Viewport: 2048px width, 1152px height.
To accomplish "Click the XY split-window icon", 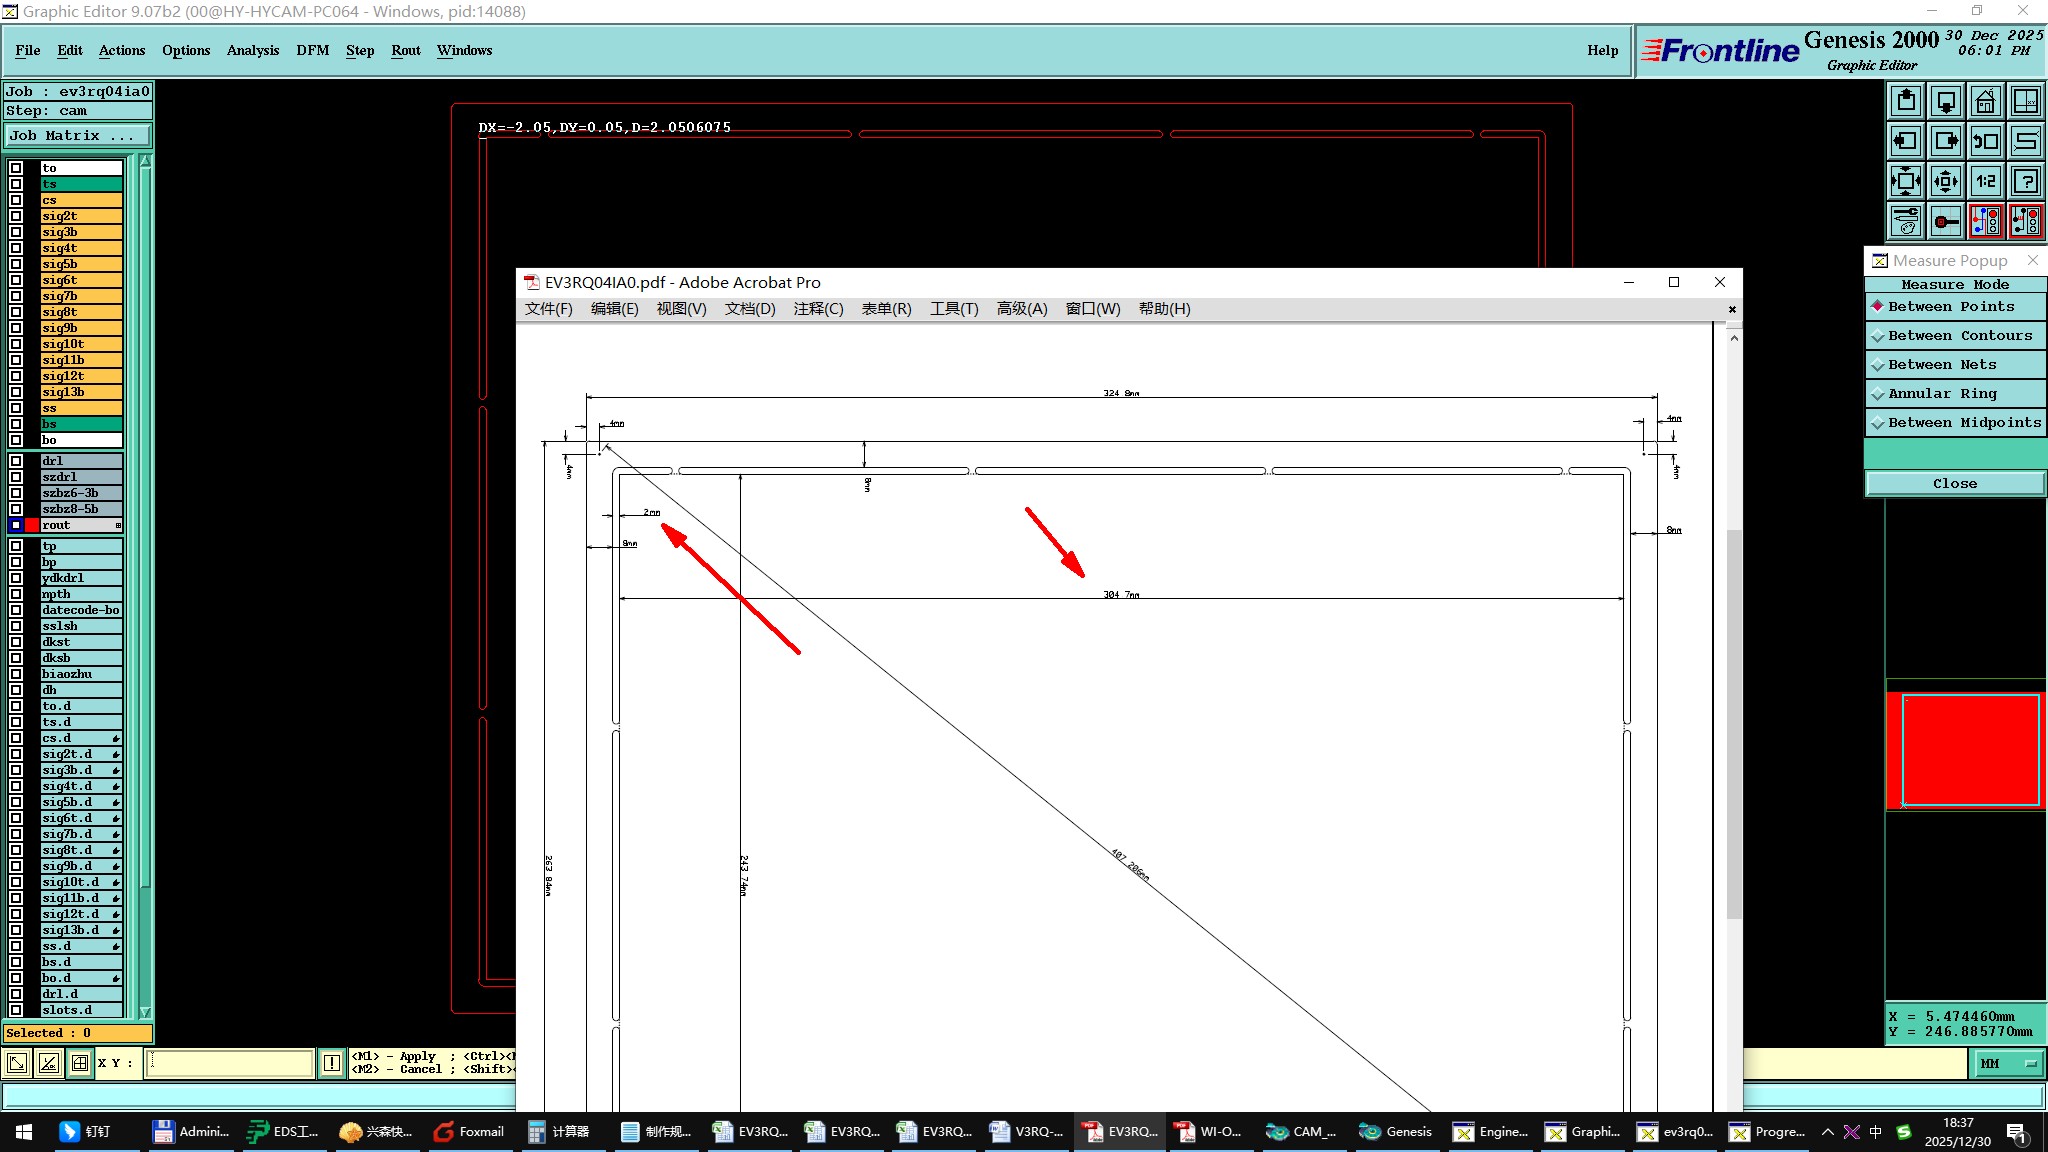I will coord(2026,101).
